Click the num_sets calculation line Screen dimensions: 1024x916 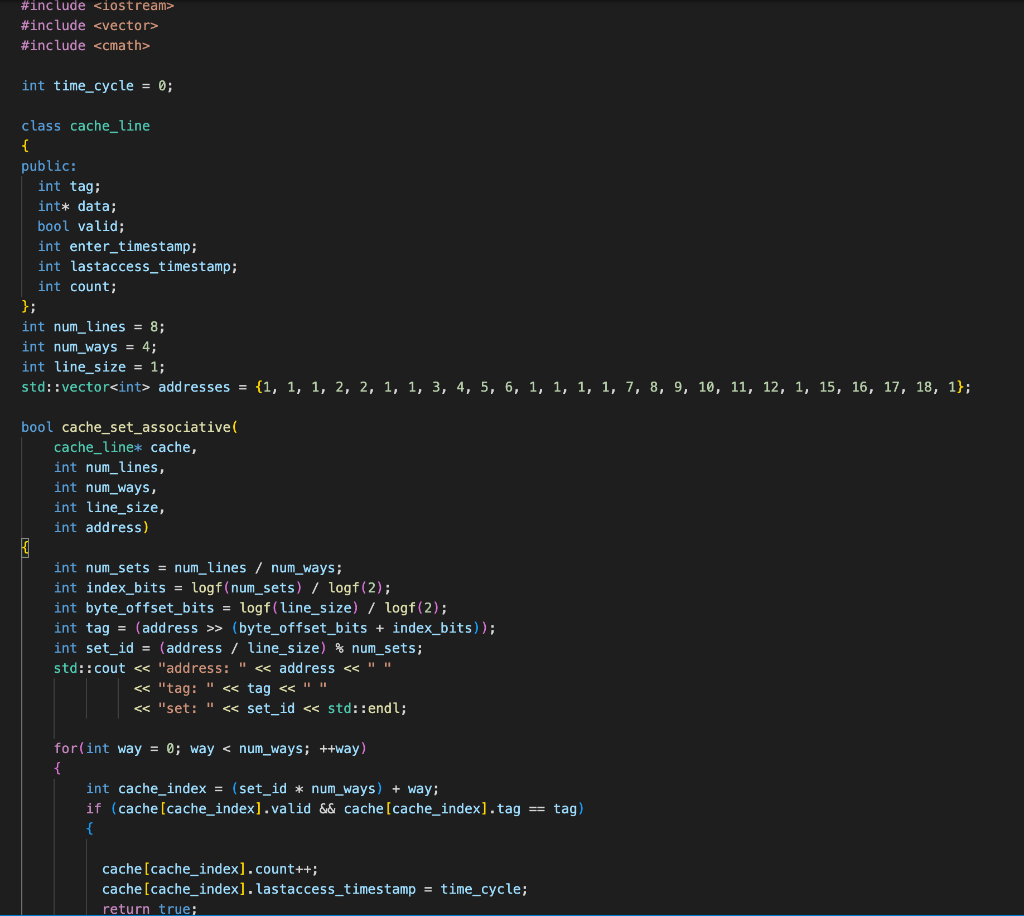(x=160, y=567)
